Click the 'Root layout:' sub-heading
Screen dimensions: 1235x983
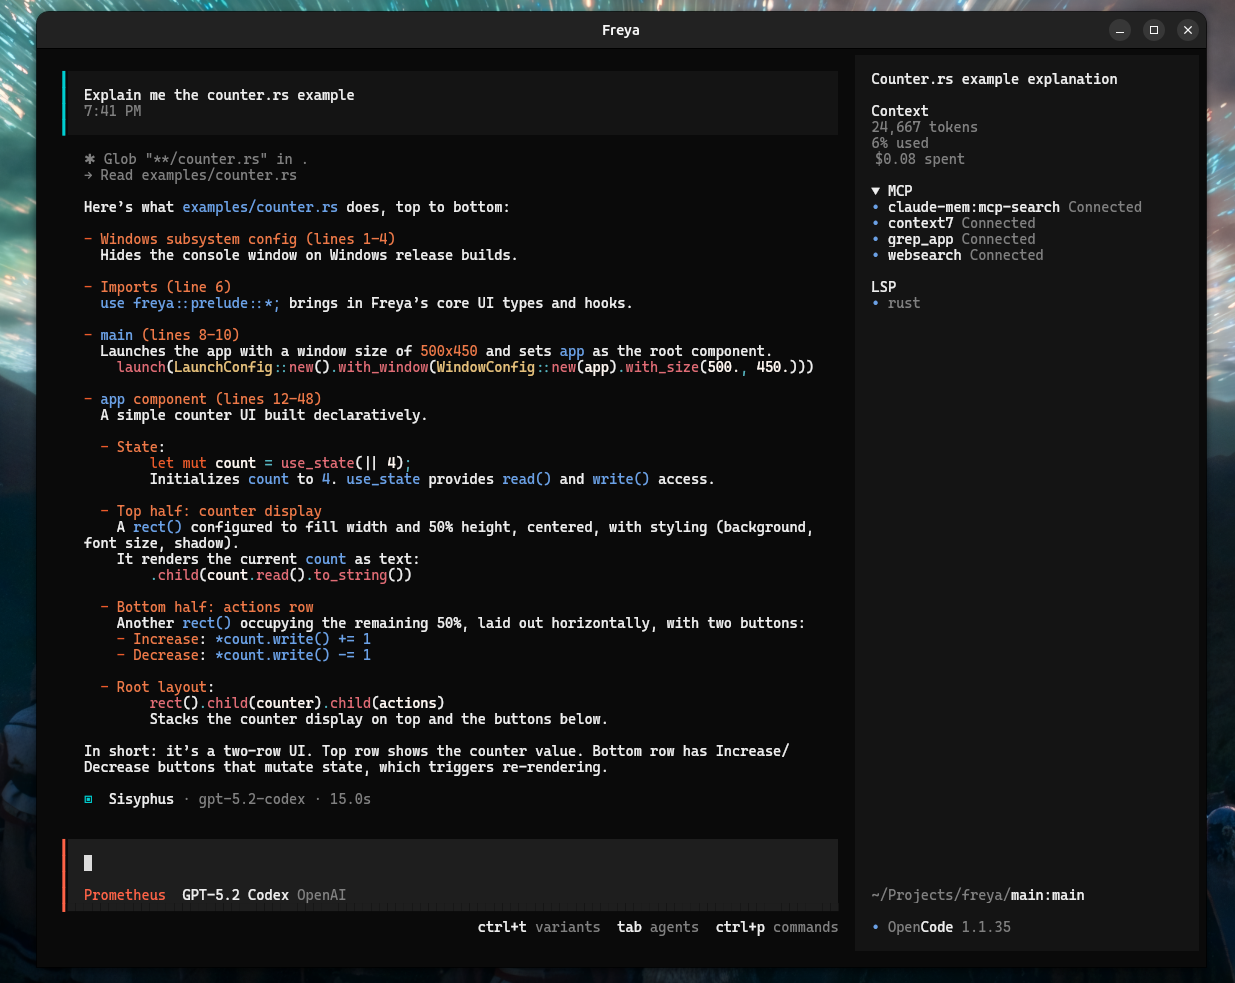click(x=165, y=687)
